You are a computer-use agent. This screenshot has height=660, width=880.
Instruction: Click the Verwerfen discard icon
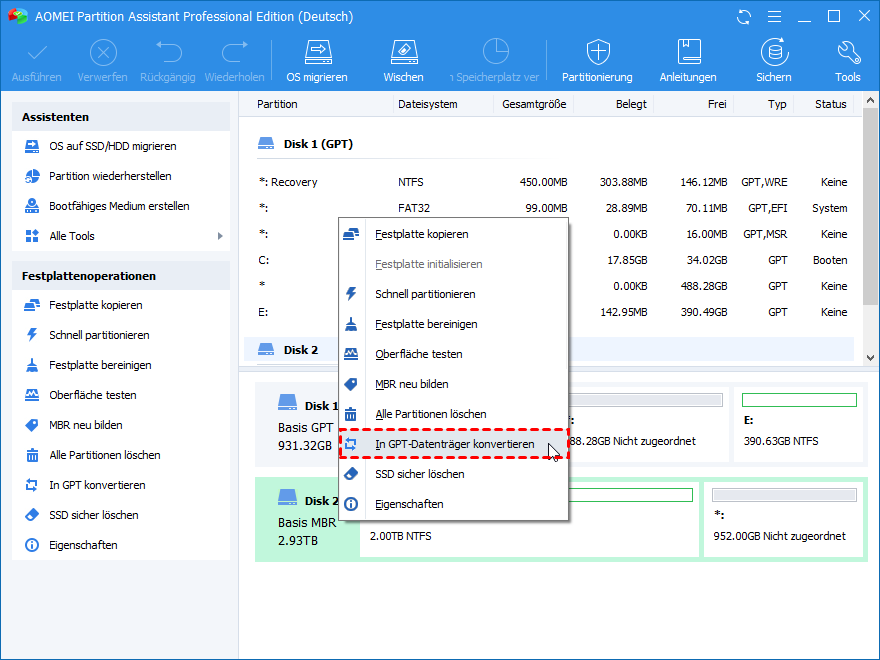pyautogui.click(x=103, y=54)
